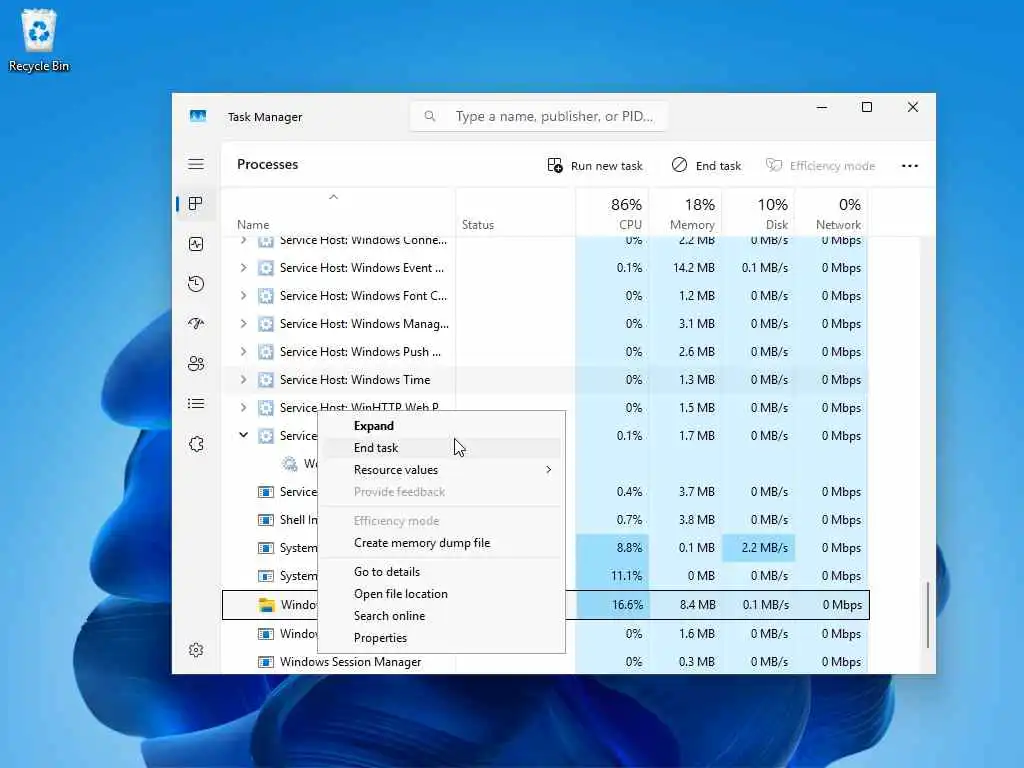This screenshot has height=768, width=1024.
Task: Select Open file location
Action: coord(441,594)
